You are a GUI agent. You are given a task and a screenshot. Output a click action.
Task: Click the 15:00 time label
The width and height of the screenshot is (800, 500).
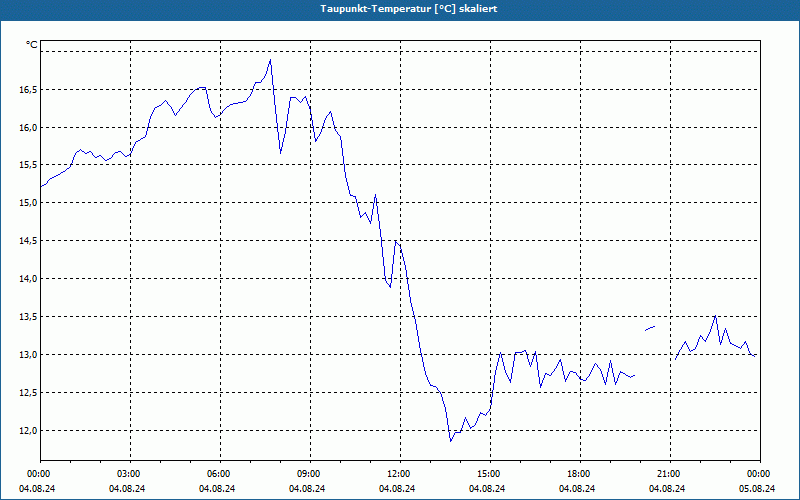coord(490,474)
